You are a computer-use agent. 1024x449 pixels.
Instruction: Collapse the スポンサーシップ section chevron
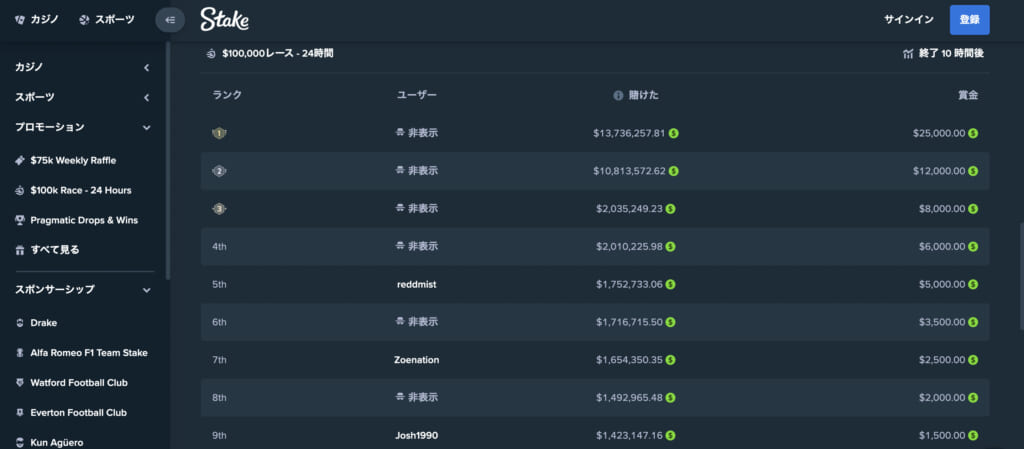tap(147, 290)
